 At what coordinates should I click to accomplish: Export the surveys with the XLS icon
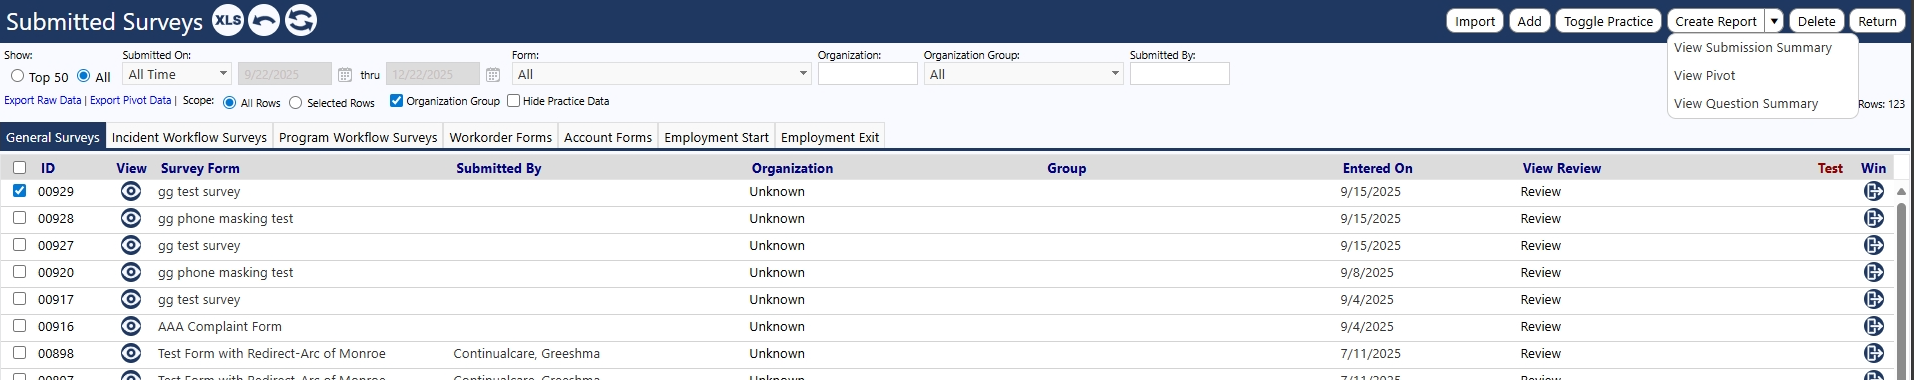(x=228, y=20)
